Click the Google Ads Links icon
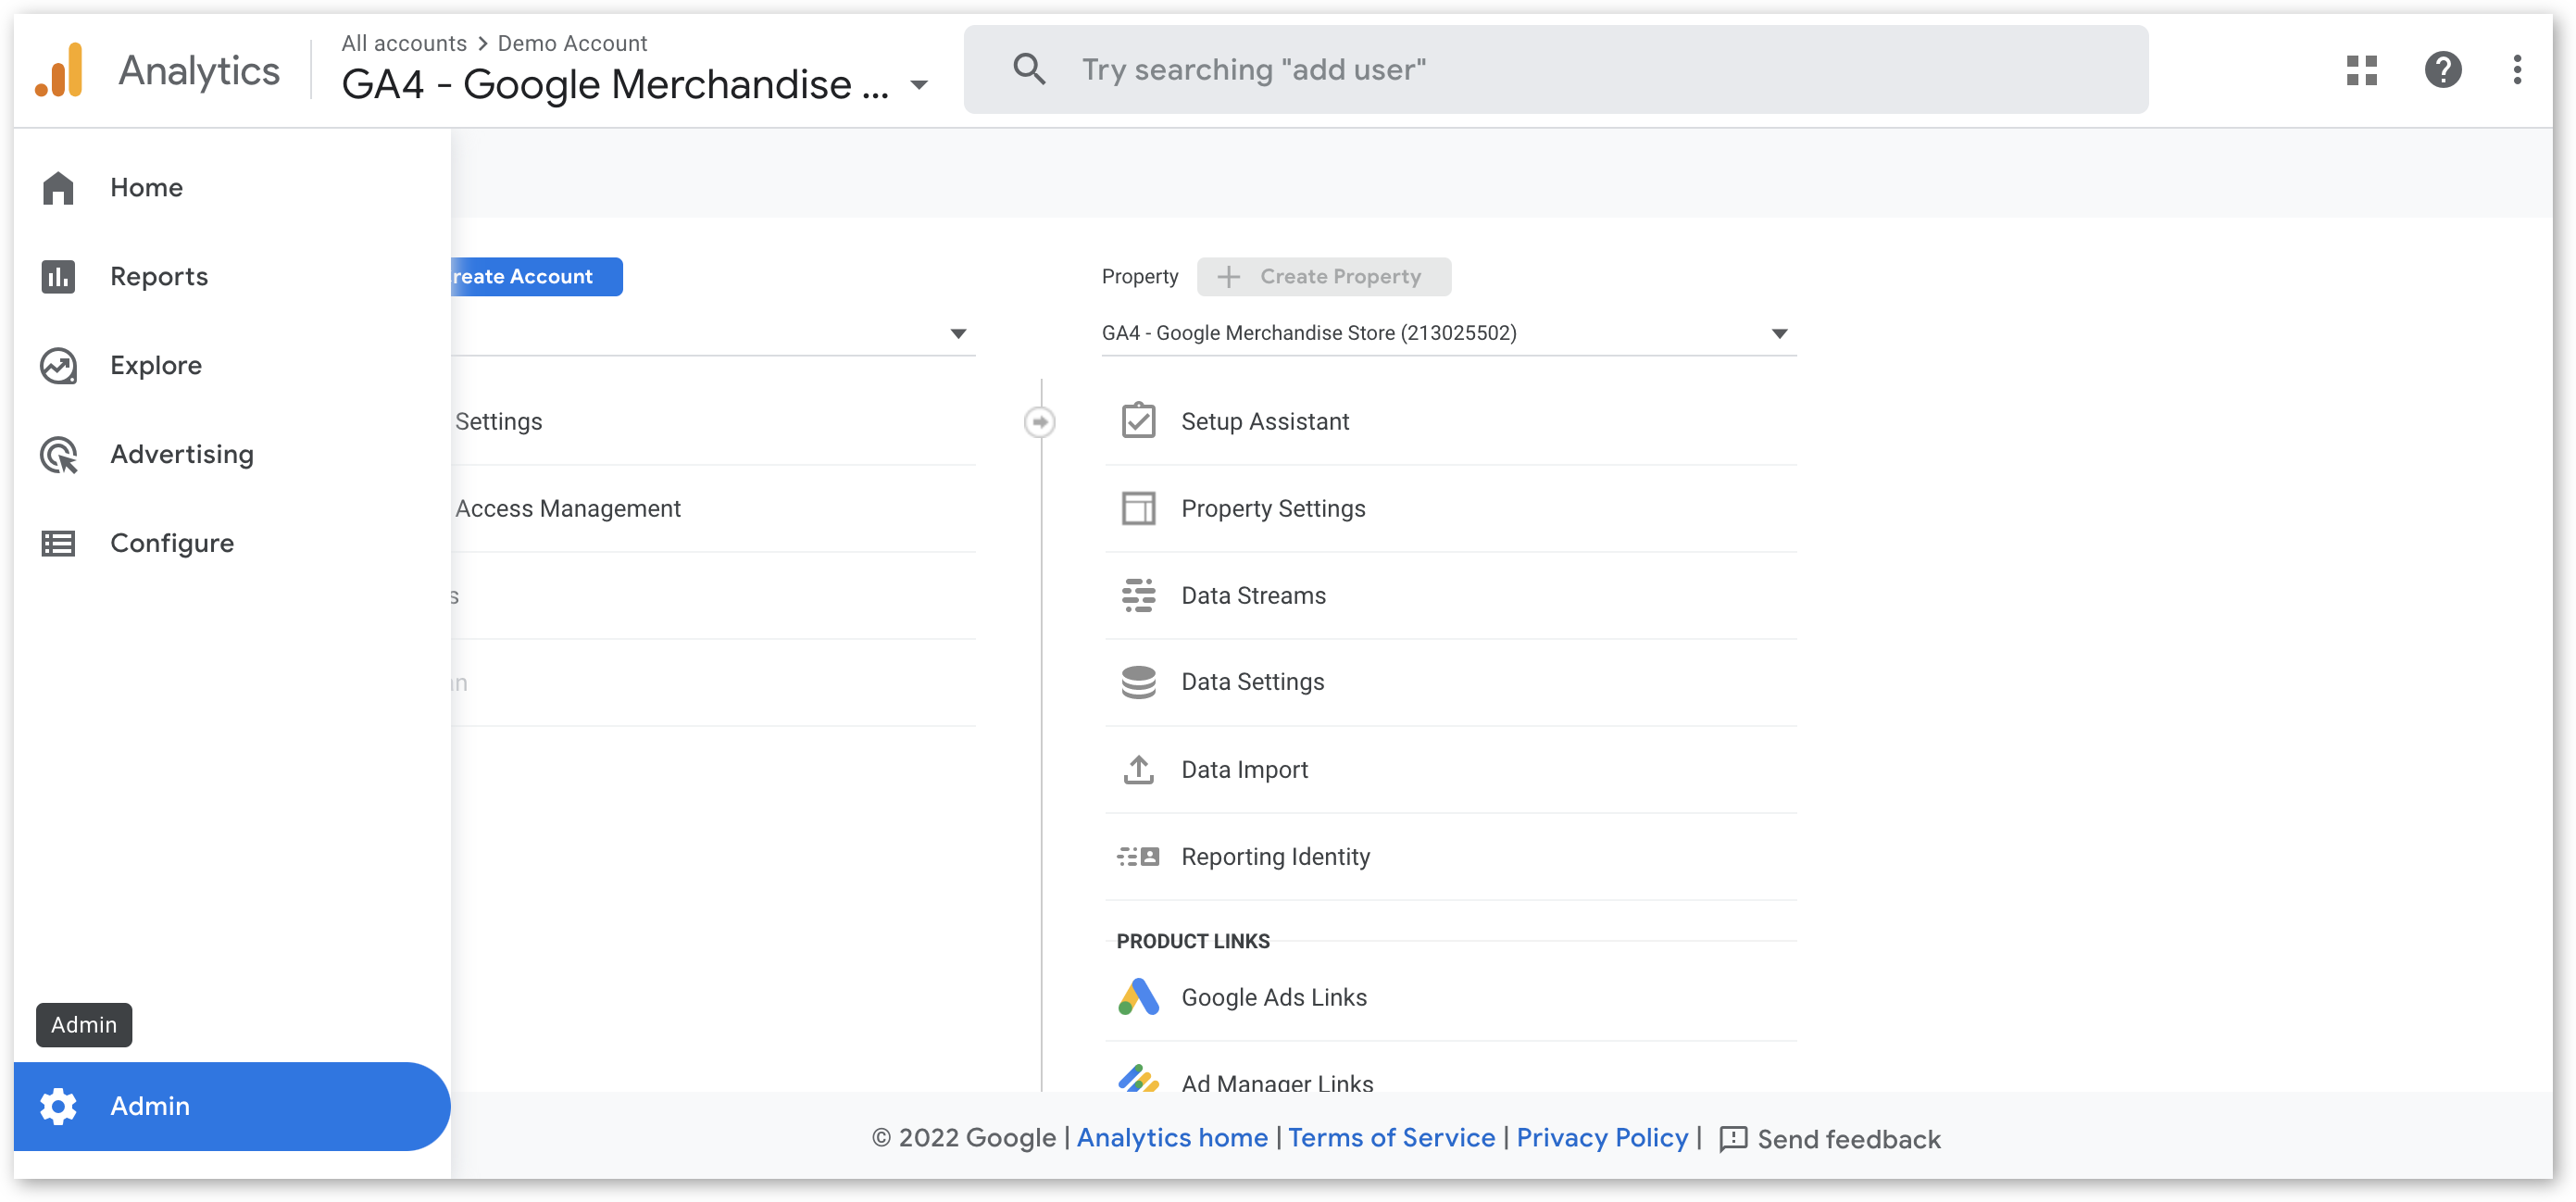Image resolution: width=2576 pixels, height=1202 pixels. coord(1139,996)
